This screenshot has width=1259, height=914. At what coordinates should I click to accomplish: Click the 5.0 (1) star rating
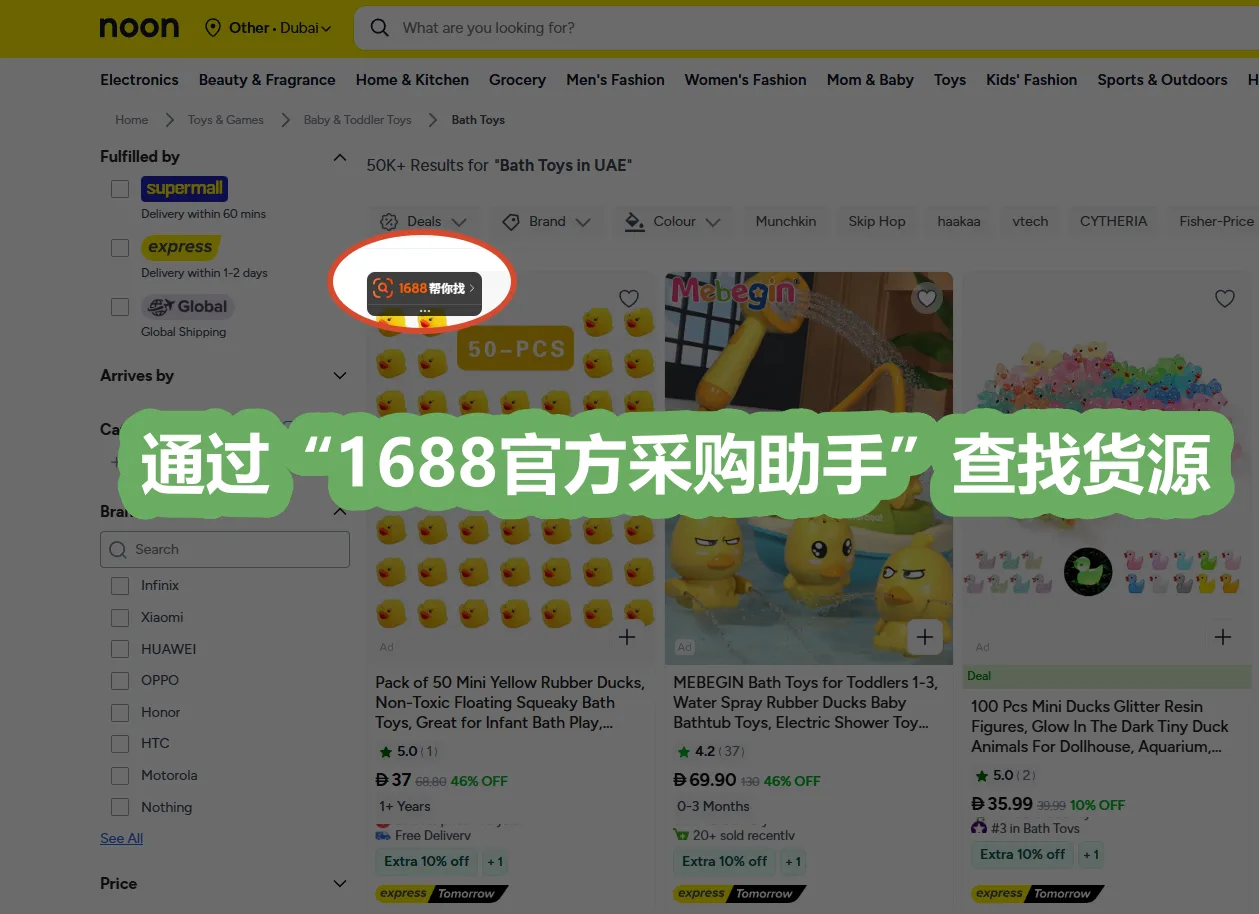[408, 751]
